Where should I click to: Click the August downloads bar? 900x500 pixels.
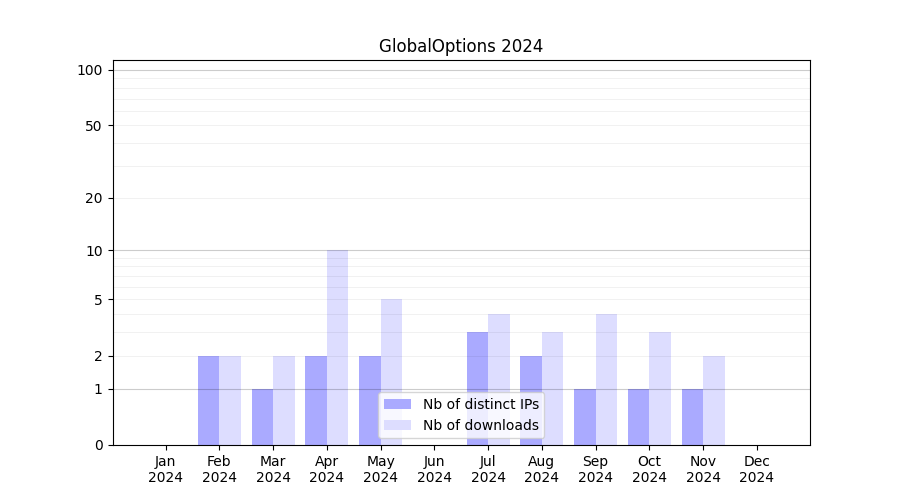pyautogui.click(x=552, y=388)
